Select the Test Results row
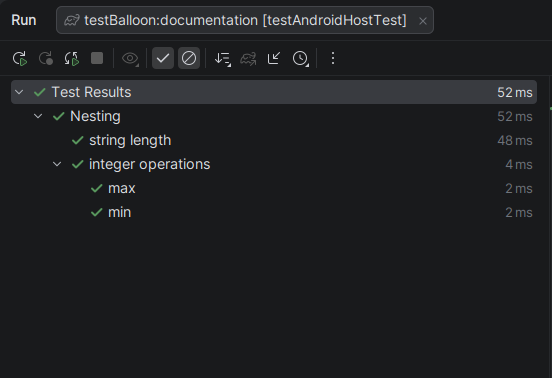Image resolution: width=552 pixels, height=378 pixels. point(274,92)
